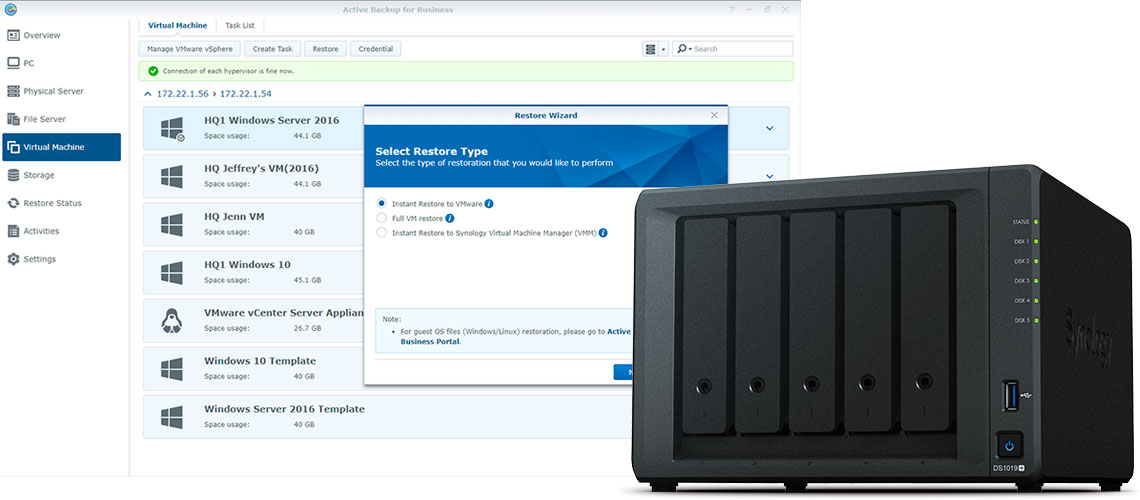Click the Credential button

376,49
